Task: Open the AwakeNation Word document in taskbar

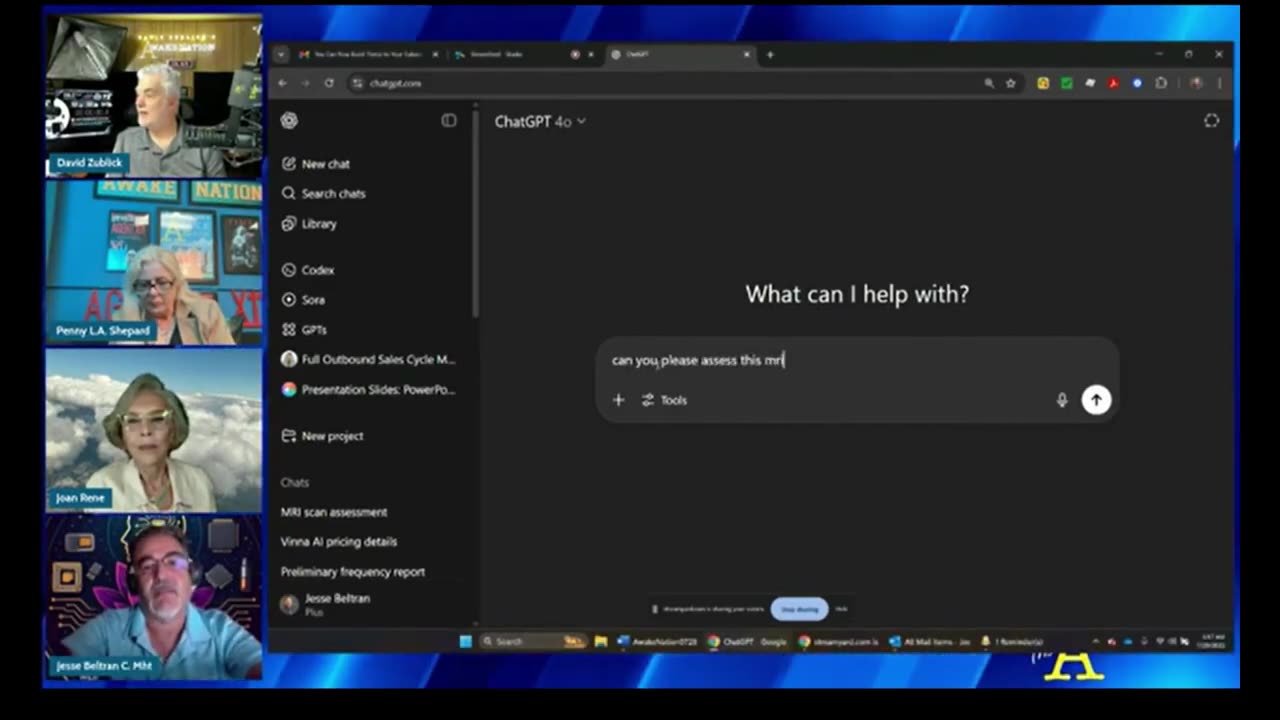Action: coord(657,641)
